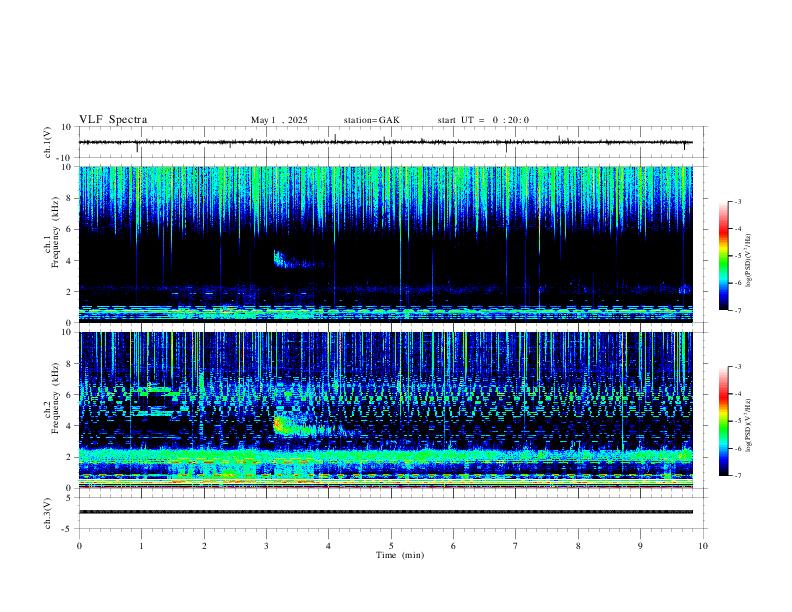
Task: Click the "1" tick on the time axis
Action: point(141,546)
